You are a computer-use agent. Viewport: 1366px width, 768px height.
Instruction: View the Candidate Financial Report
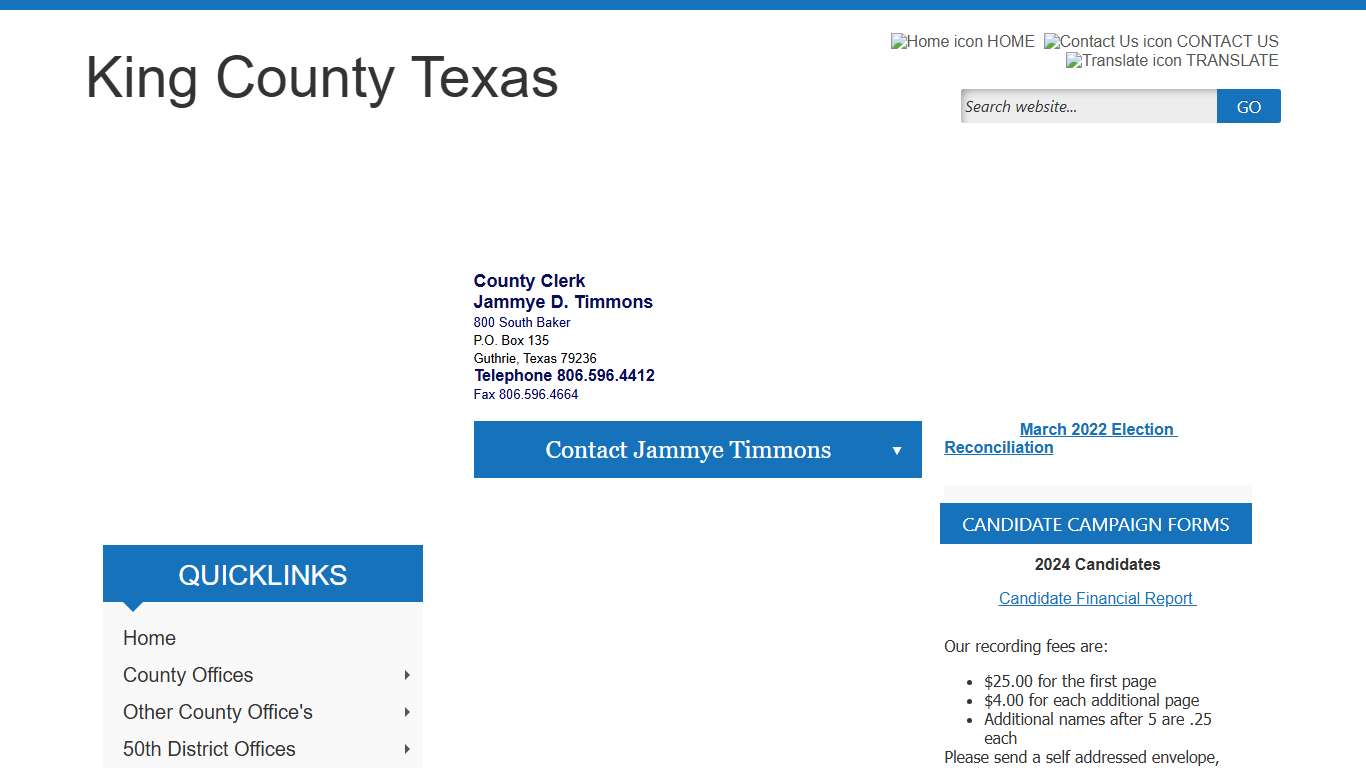click(1096, 598)
